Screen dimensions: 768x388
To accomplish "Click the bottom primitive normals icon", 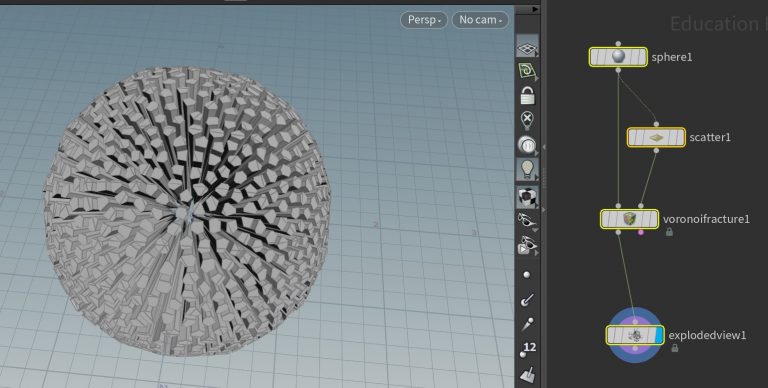I will [527, 374].
